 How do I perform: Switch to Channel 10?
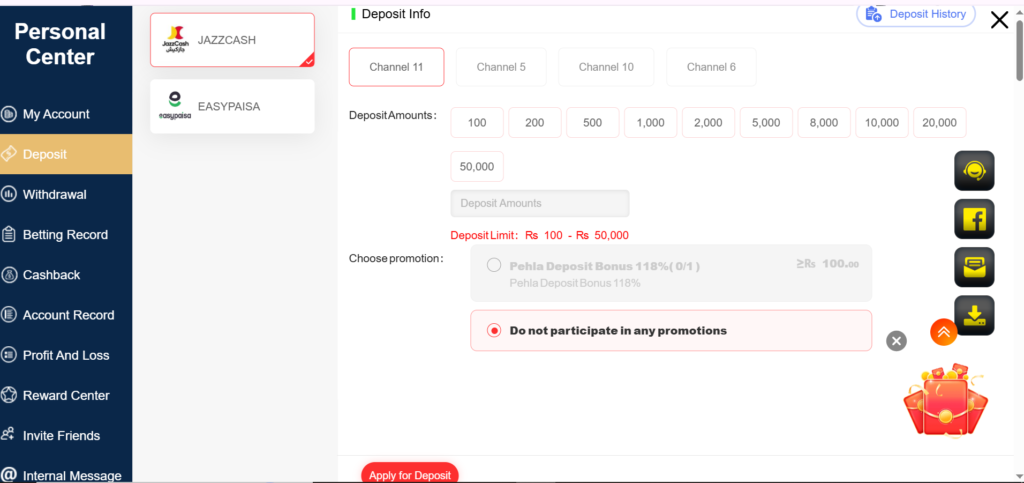coord(606,67)
